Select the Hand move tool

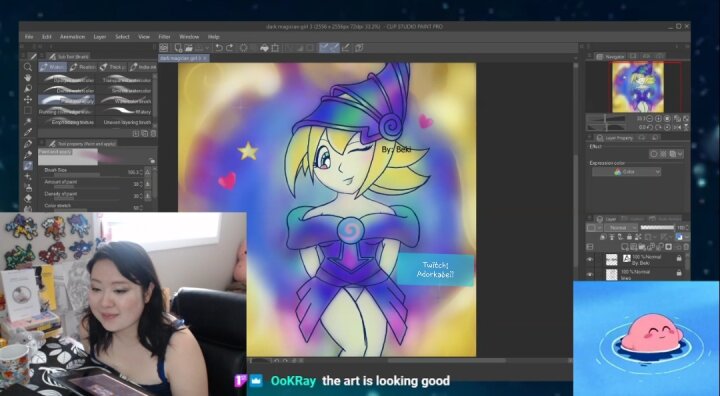(x=28, y=78)
